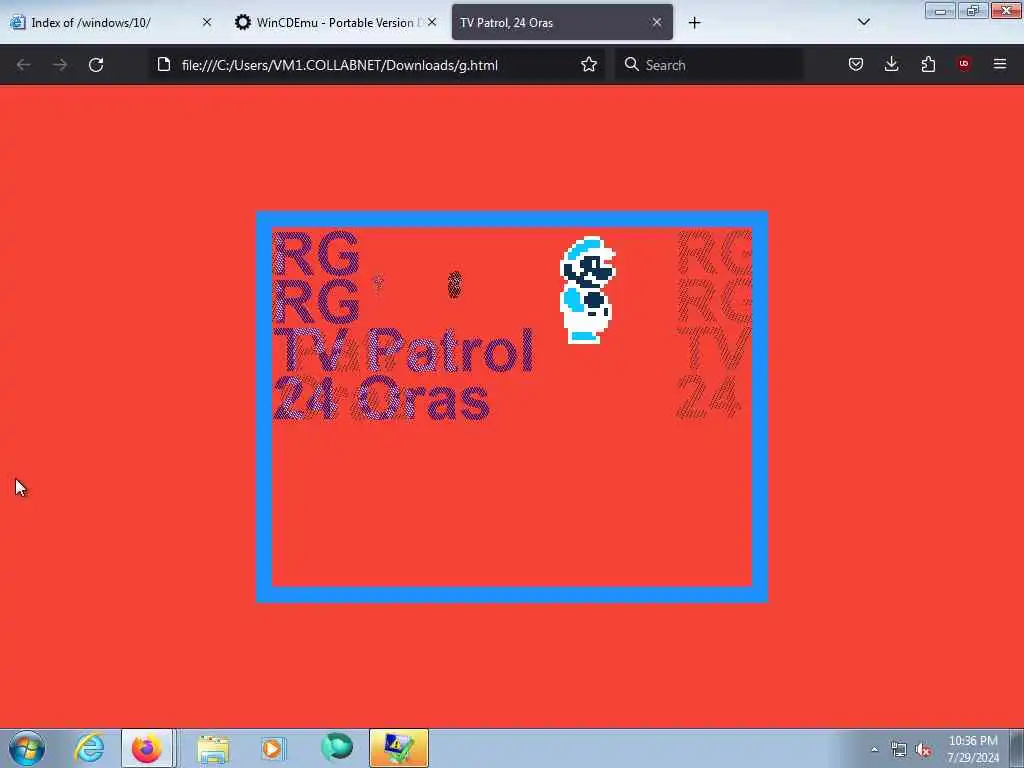This screenshot has height=768, width=1024.
Task: Open the muted volume tray icon
Action: 923,750
